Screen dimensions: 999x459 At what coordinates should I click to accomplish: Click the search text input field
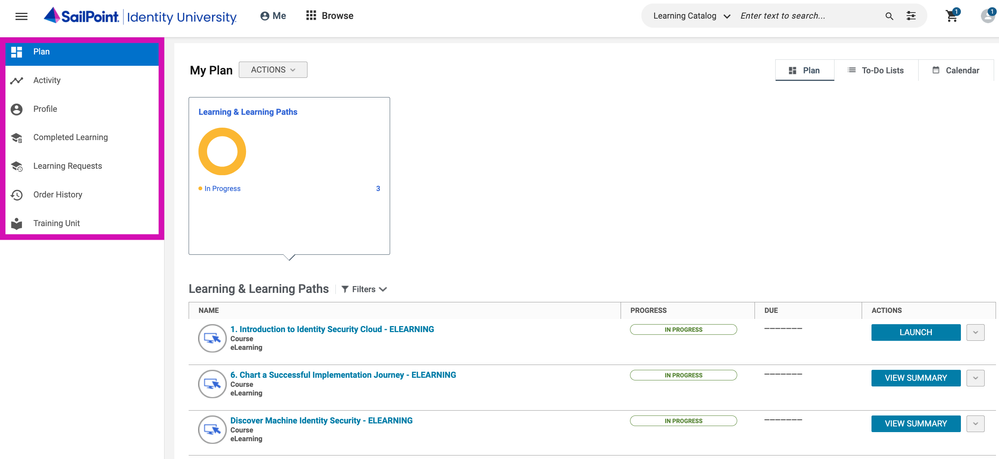pyautogui.click(x=805, y=16)
